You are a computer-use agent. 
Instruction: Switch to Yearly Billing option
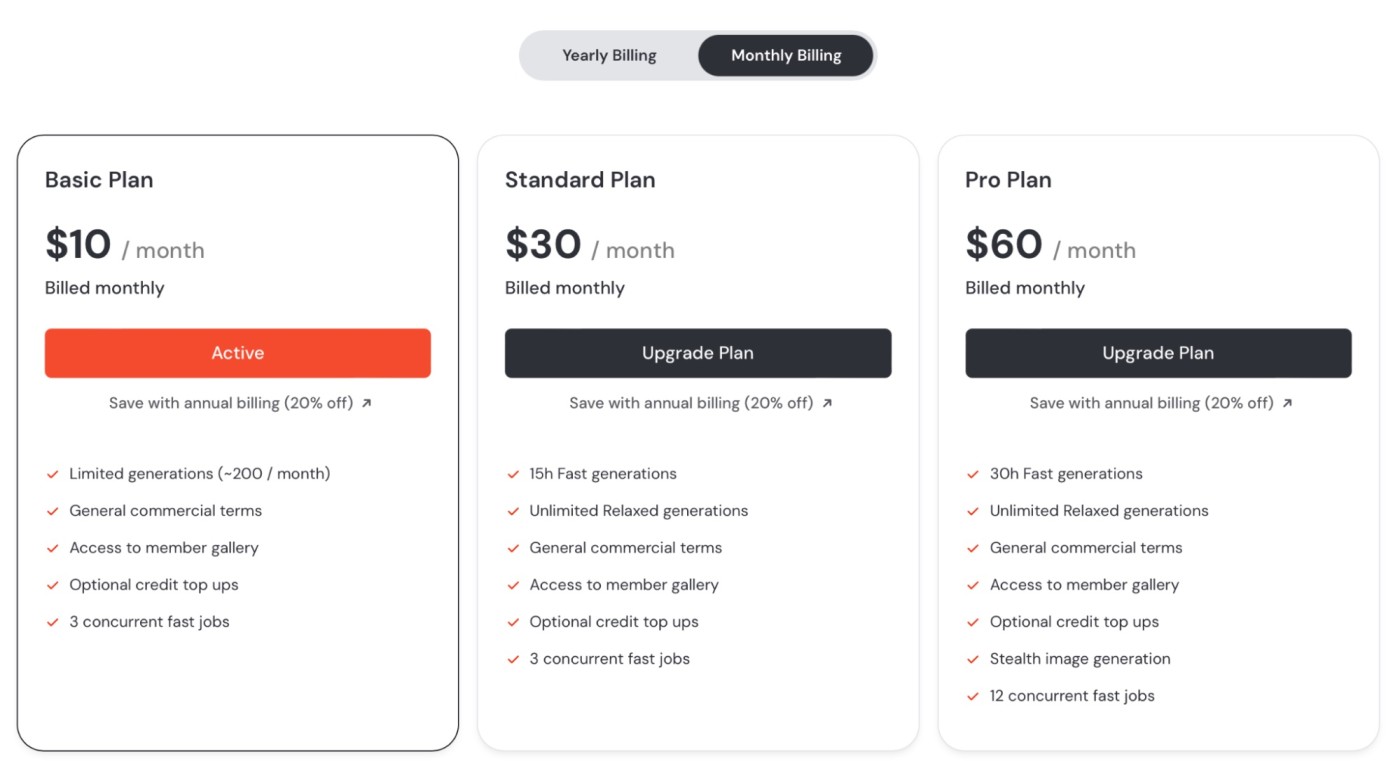(609, 55)
